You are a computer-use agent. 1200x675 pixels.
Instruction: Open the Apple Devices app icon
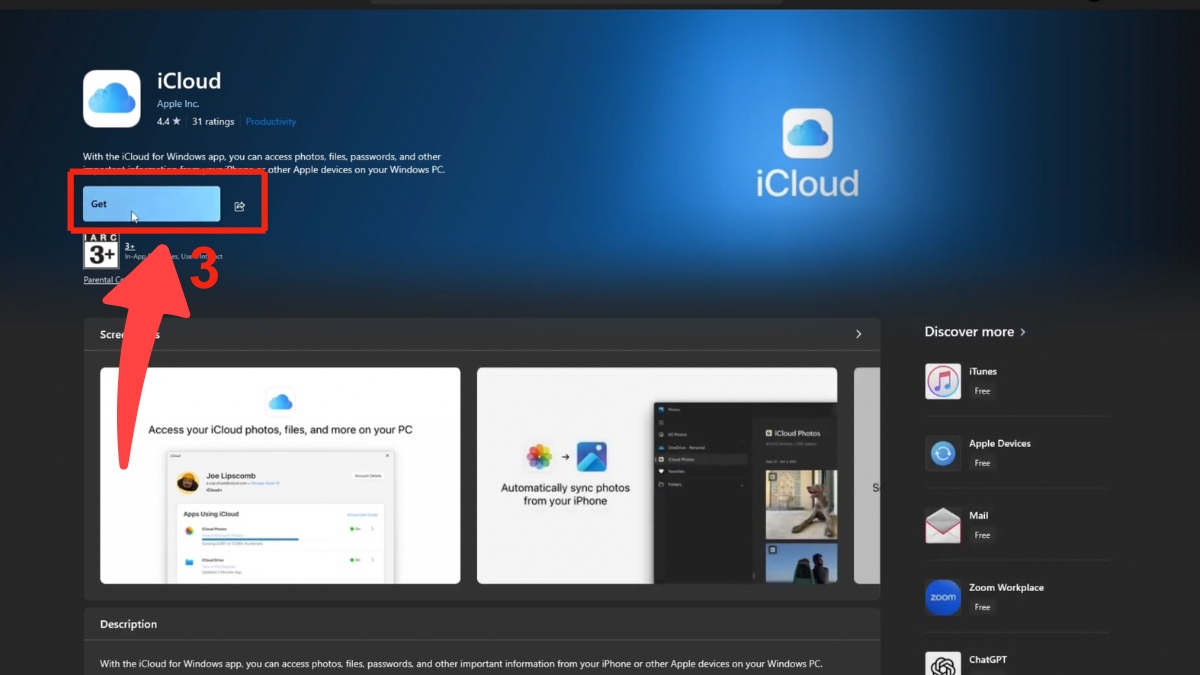[x=942, y=453]
